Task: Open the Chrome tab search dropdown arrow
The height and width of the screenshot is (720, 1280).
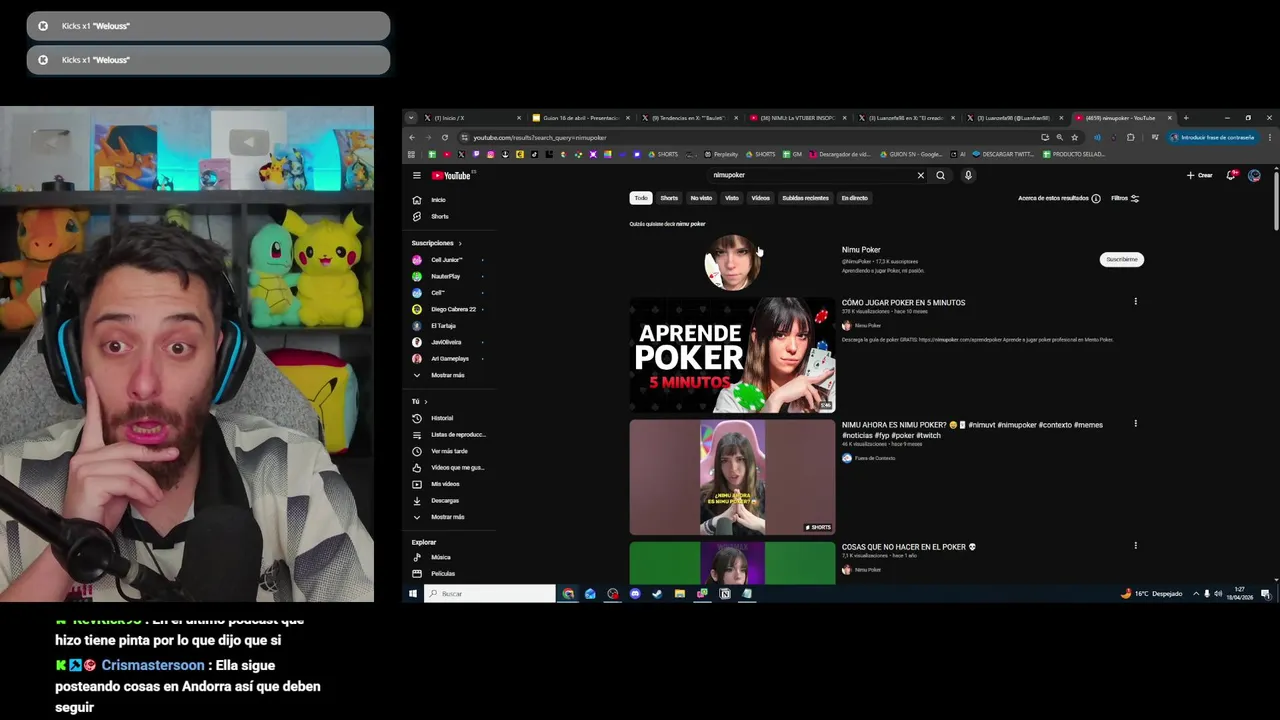Action: [410, 118]
